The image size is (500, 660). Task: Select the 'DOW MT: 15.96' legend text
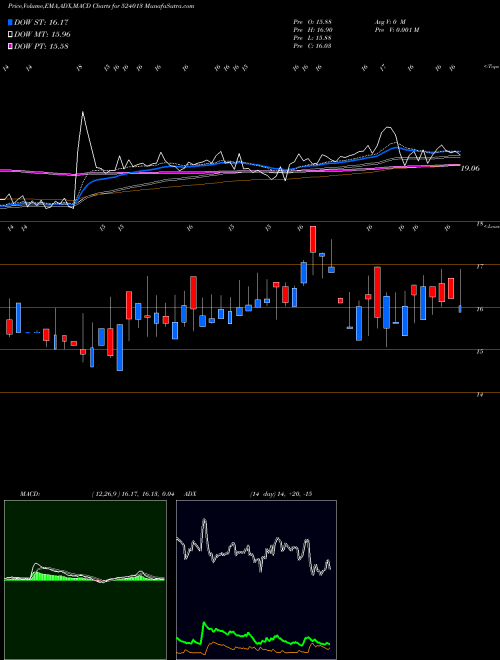pyautogui.click(x=42, y=35)
